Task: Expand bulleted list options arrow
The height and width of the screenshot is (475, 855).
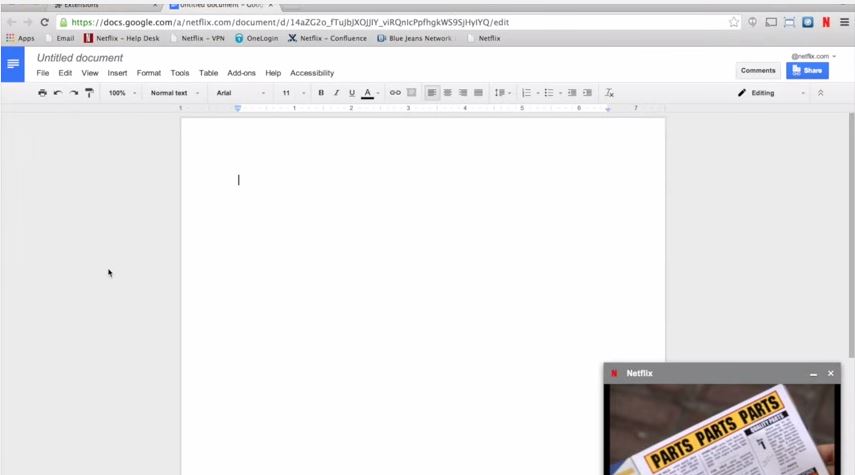Action: pos(560,93)
